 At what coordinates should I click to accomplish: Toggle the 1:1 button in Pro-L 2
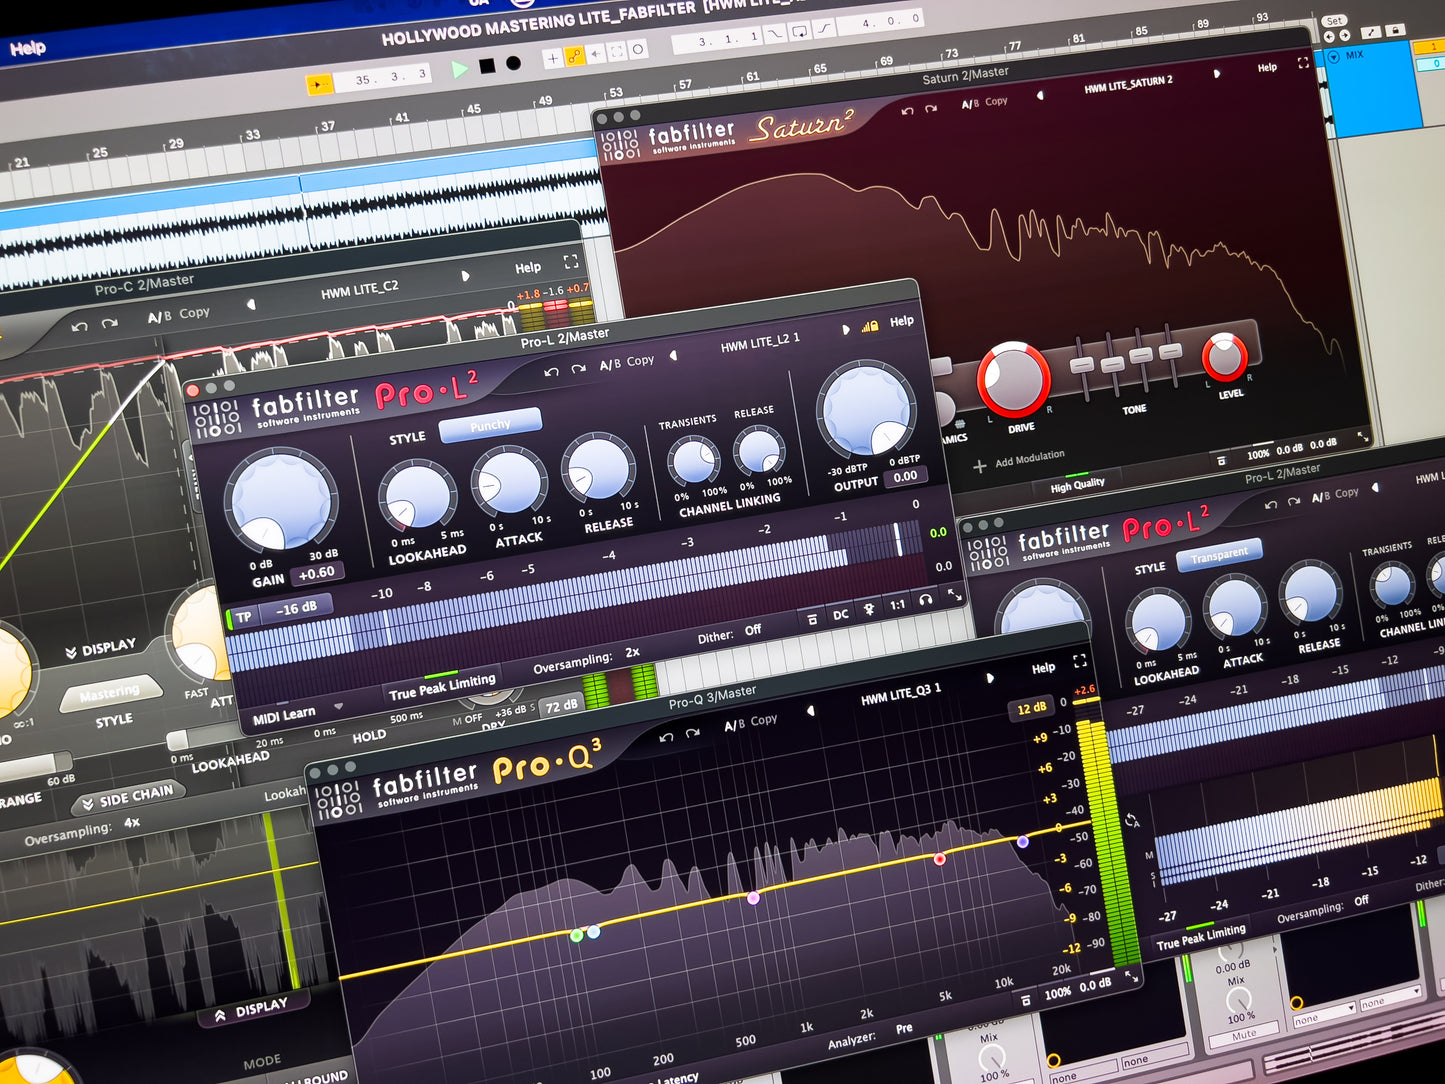point(897,604)
